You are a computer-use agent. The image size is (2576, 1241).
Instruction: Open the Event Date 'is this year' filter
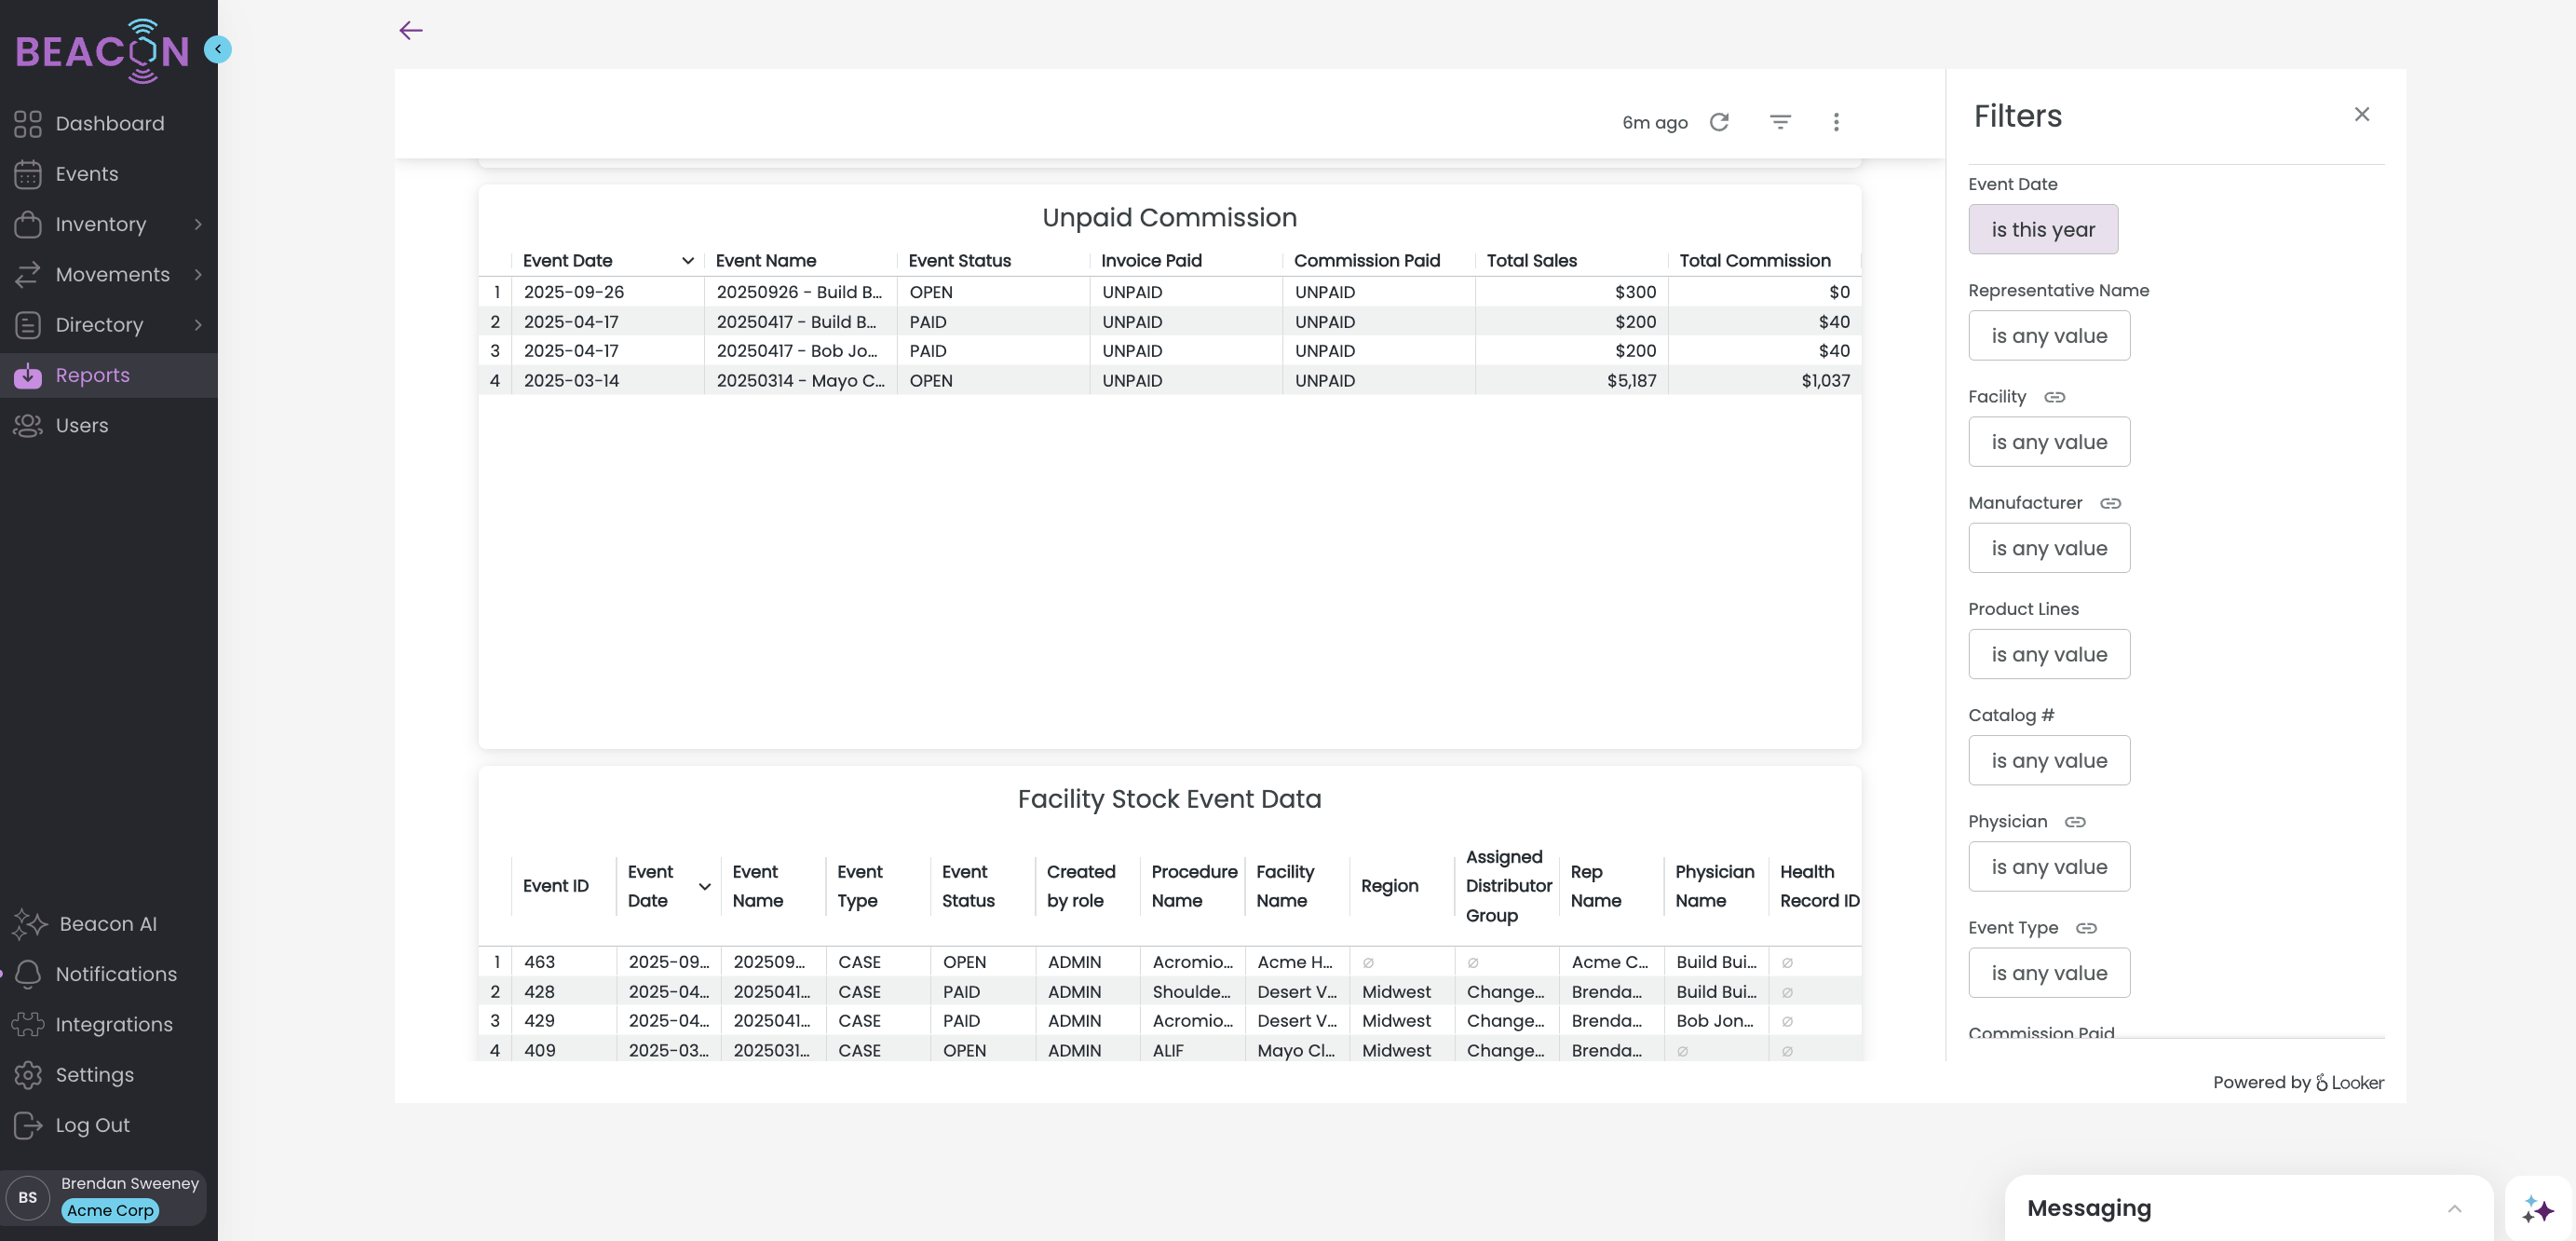[2042, 229]
